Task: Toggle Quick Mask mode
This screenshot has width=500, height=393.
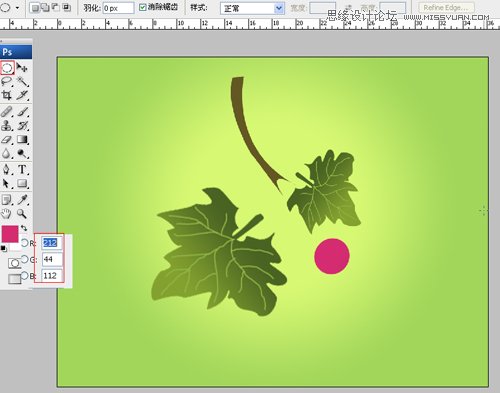Action: point(14,263)
